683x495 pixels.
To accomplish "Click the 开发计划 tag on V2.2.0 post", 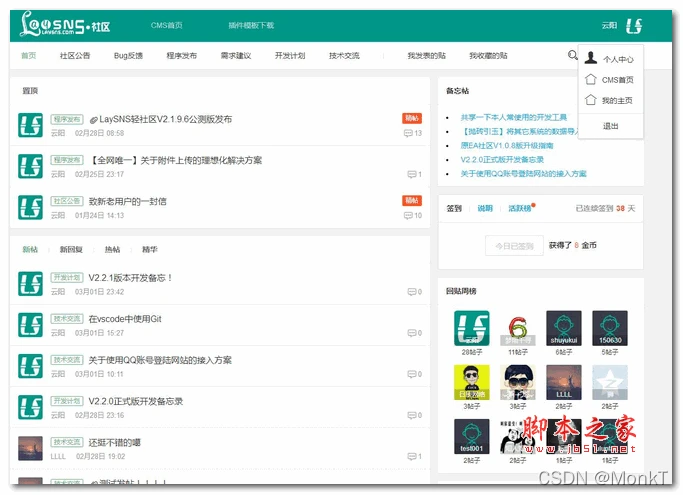I will coord(67,401).
